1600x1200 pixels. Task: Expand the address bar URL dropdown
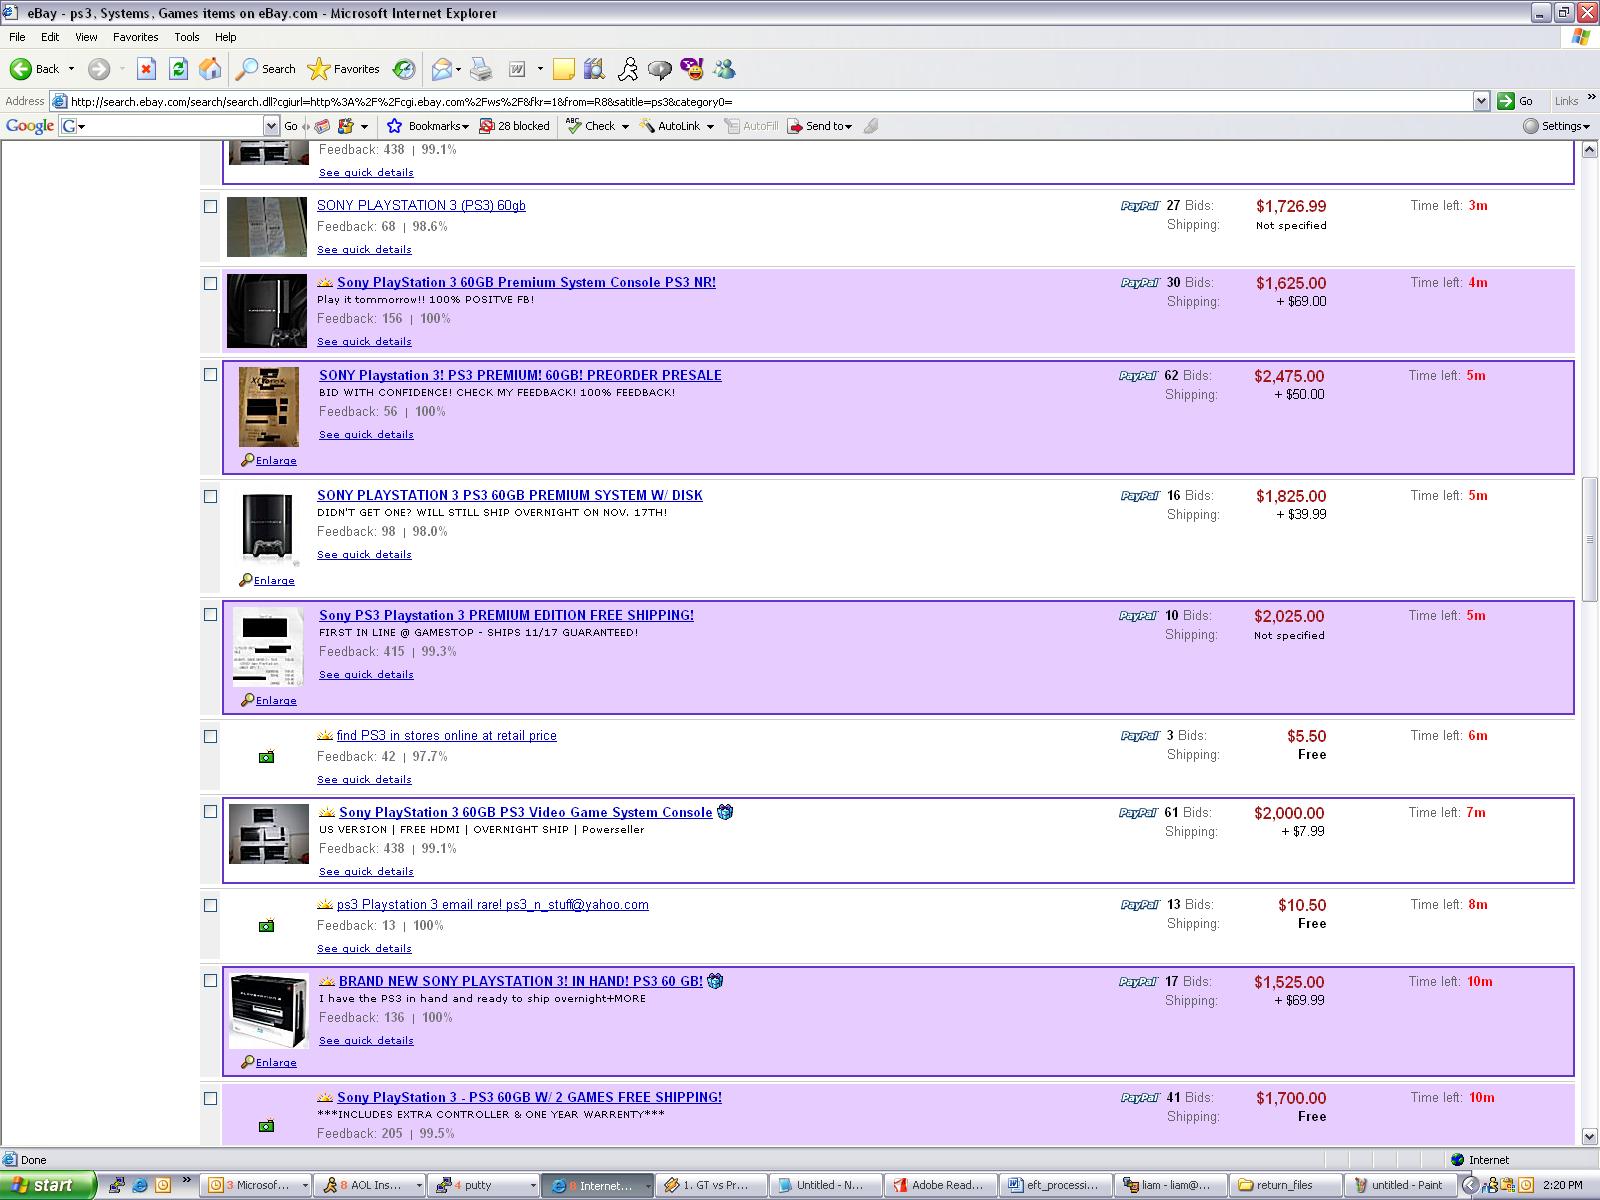[x=1481, y=101]
